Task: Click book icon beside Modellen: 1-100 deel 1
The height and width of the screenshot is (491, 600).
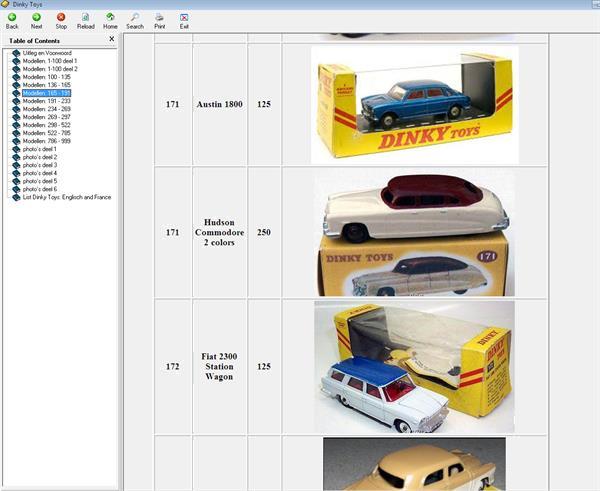Action: [16, 61]
